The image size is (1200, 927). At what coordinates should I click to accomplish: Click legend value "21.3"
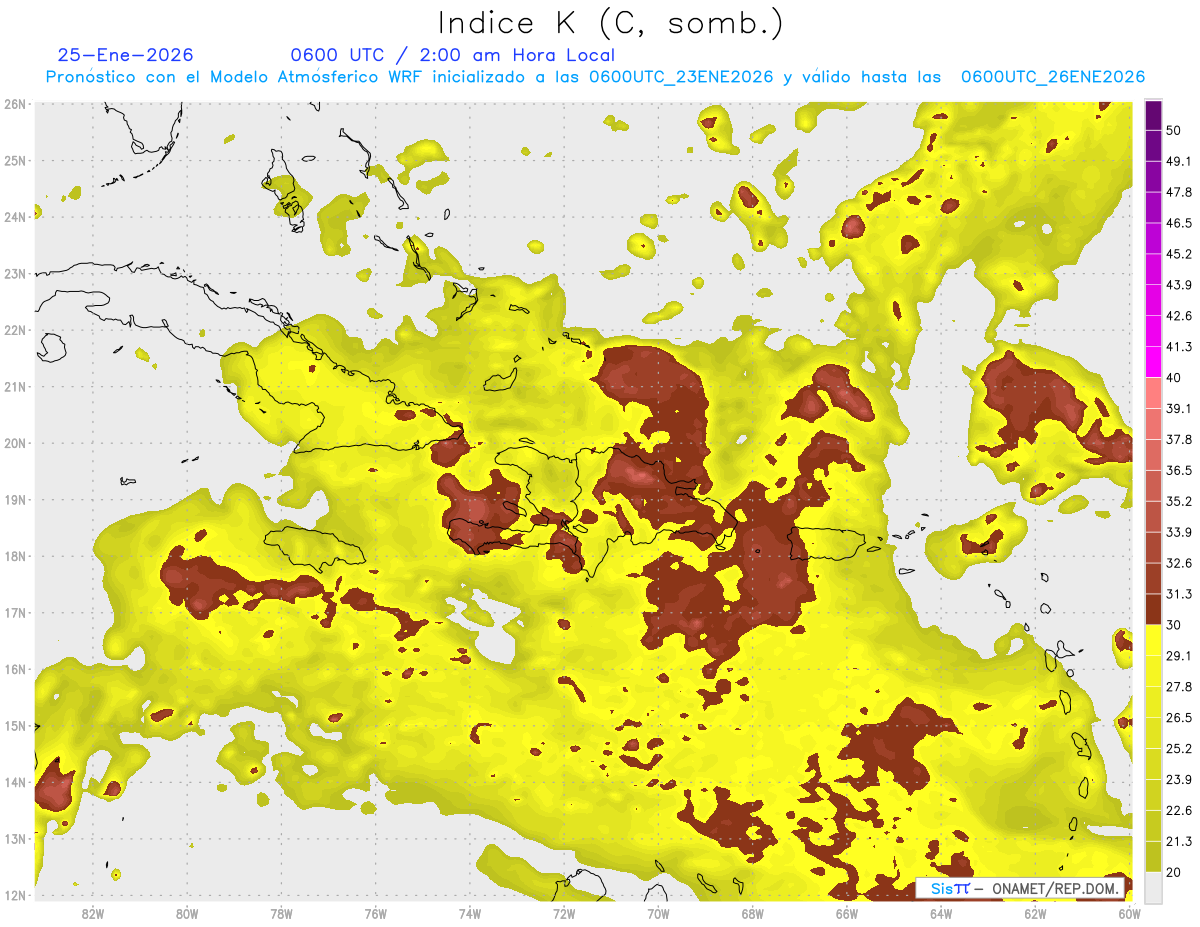(x=1179, y=841)
